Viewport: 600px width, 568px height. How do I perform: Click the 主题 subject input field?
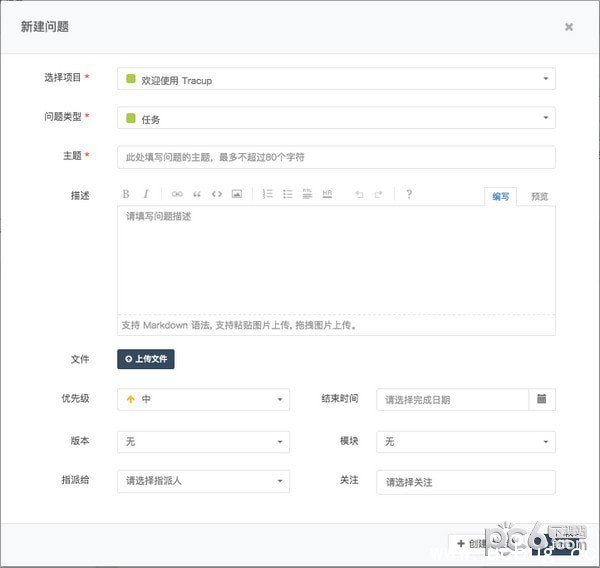coord(336,157)
